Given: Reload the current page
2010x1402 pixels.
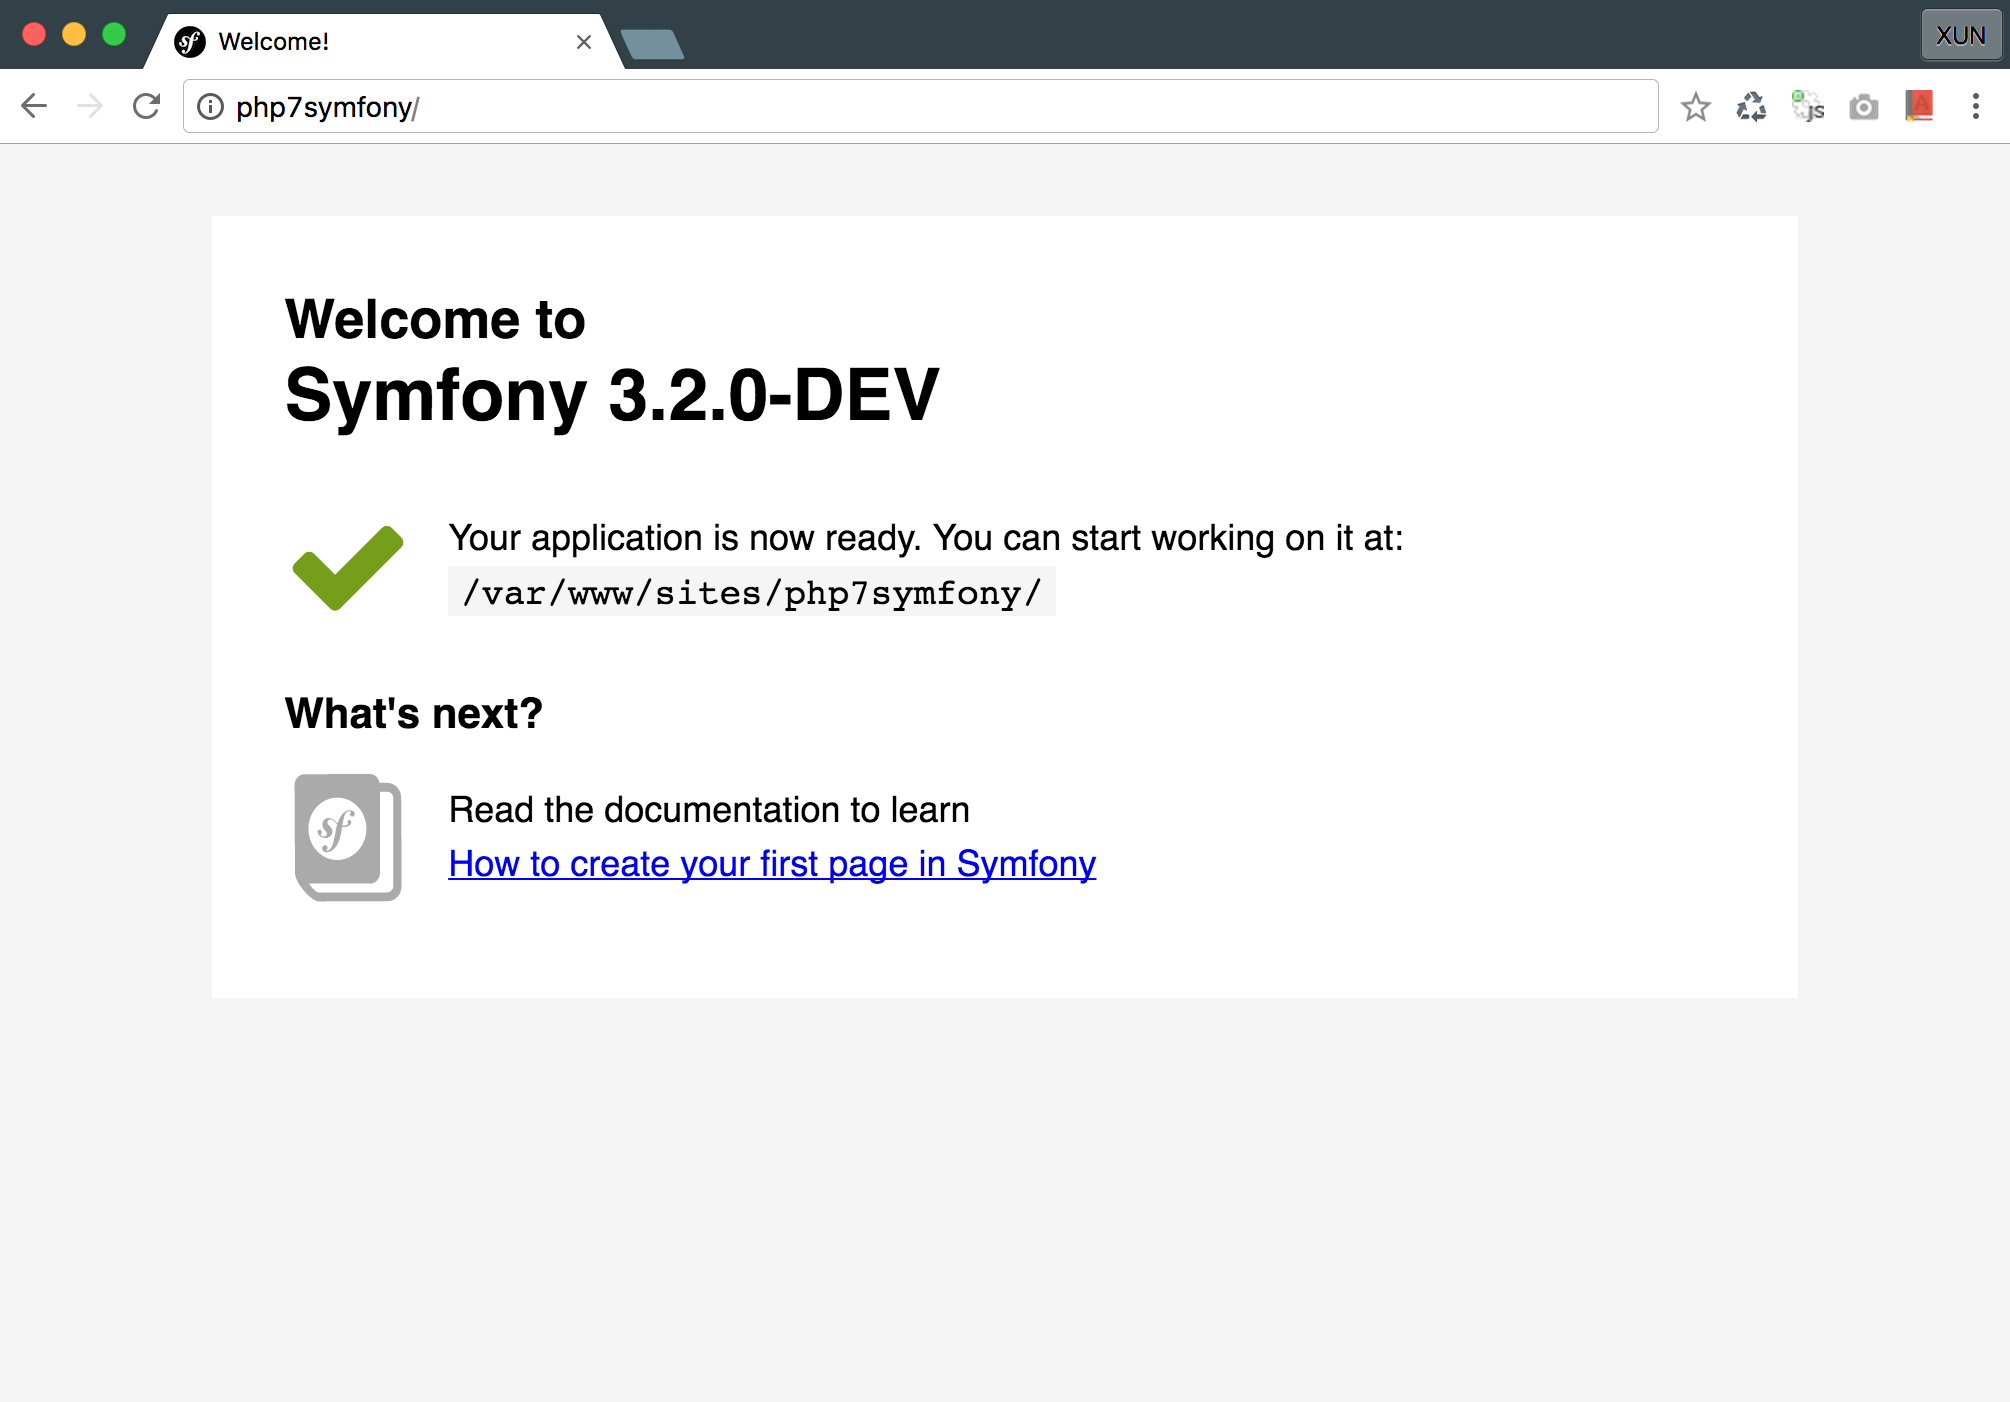Looking at the screenshot, I should (x=147, y=107).
